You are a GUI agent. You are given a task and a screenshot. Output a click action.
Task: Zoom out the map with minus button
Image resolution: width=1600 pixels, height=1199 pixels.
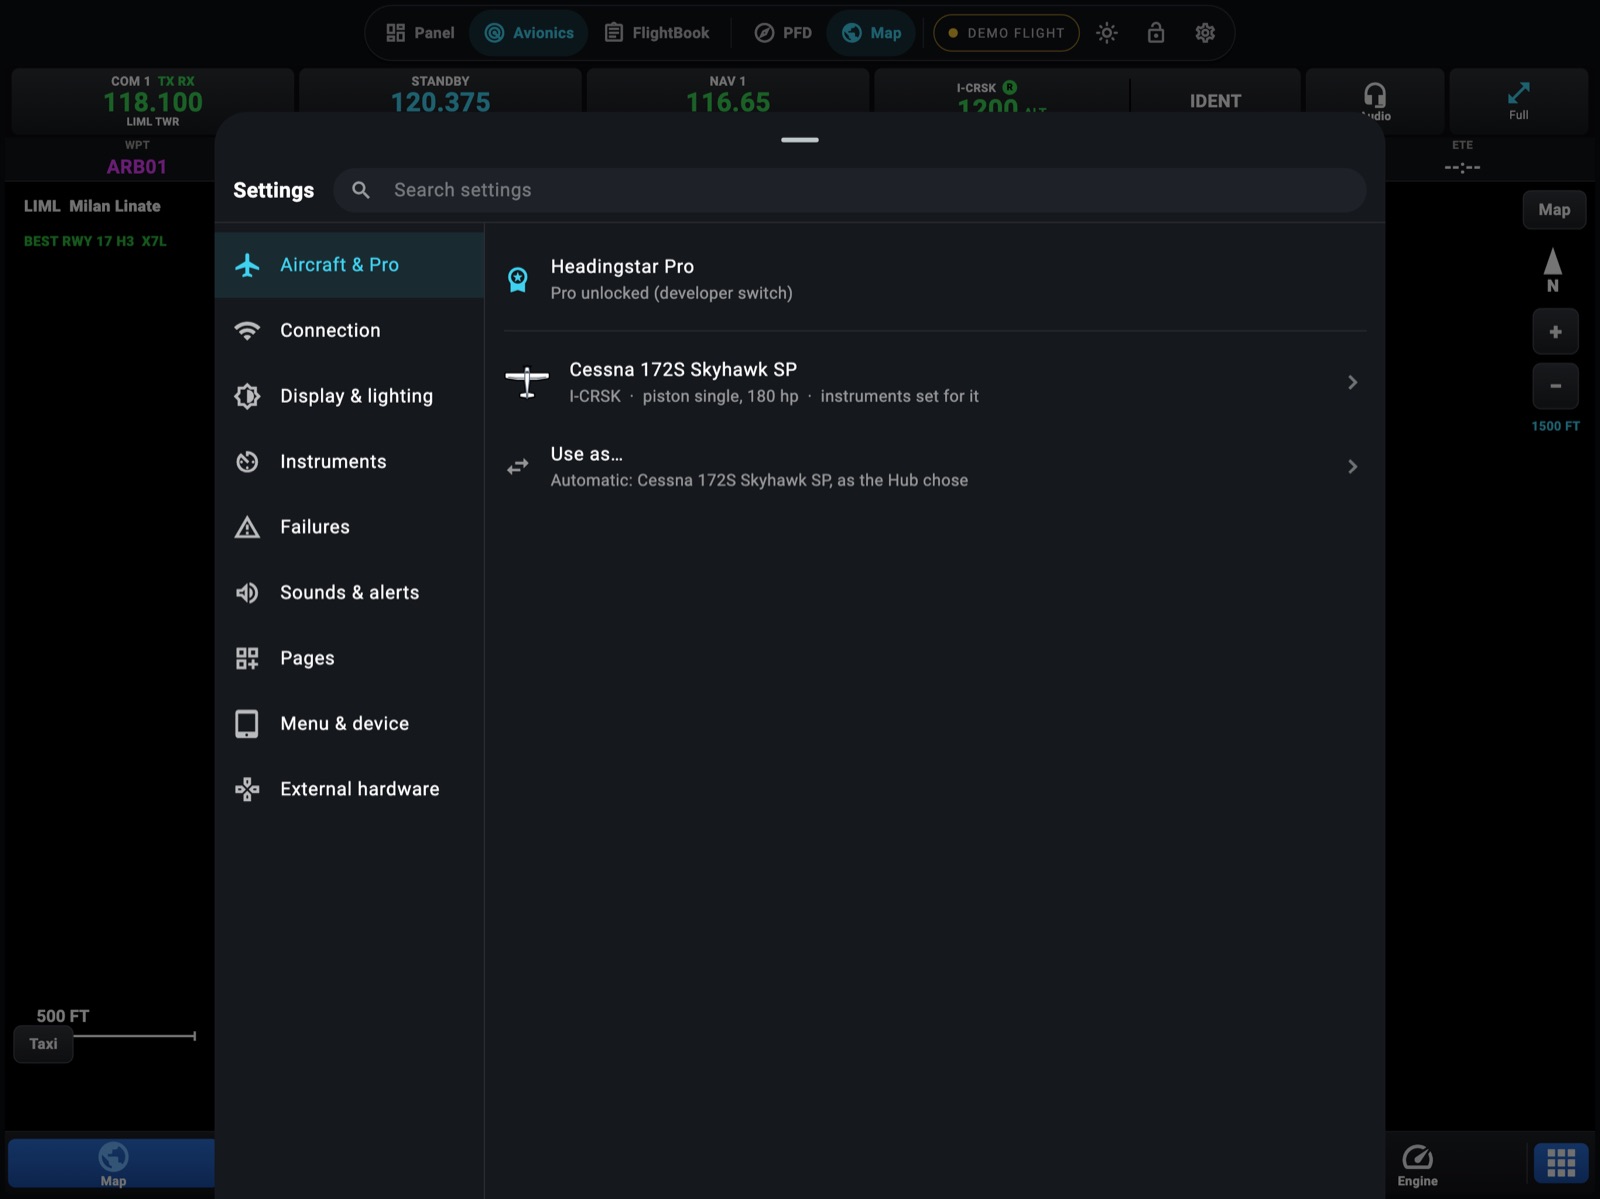[x=1555, y=386]
